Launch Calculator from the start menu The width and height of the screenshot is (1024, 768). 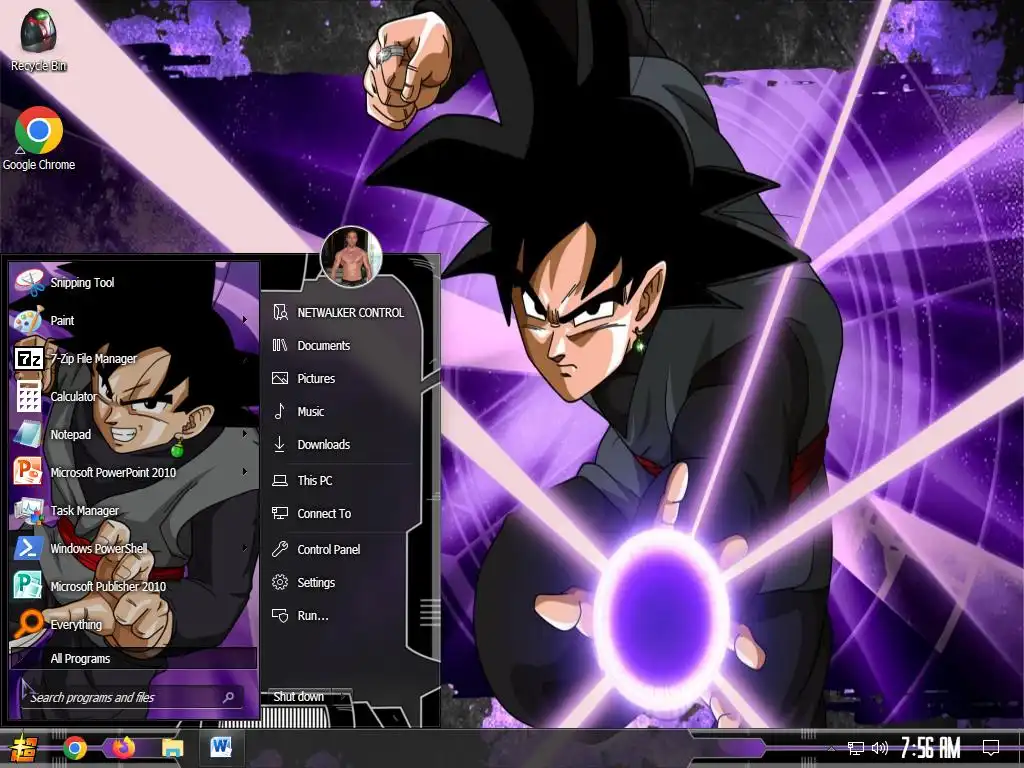coord(131,396)
